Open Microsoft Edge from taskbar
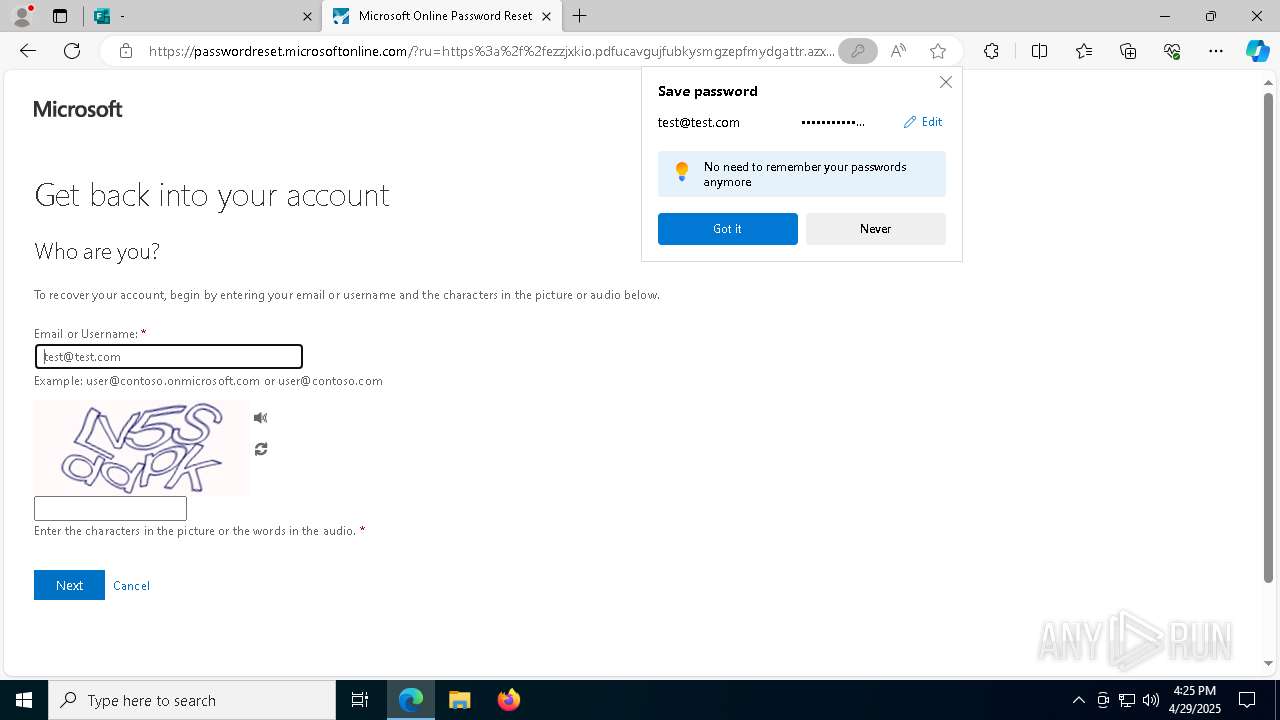The image size is (1280, 720). pyautogui.click(x=411, y=700)
